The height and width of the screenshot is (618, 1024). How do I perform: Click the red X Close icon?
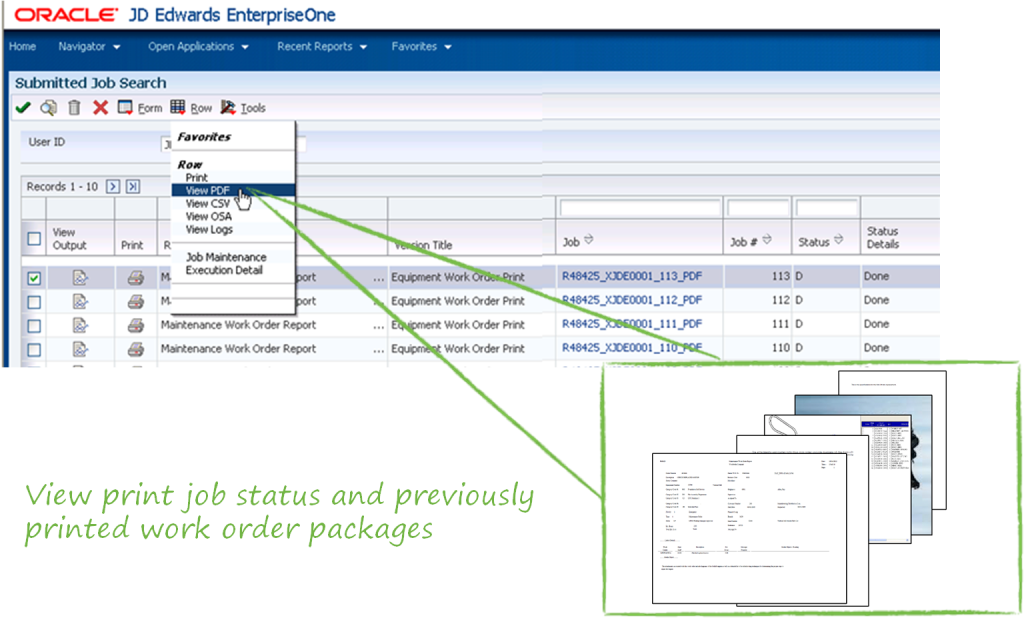point(100,107)
